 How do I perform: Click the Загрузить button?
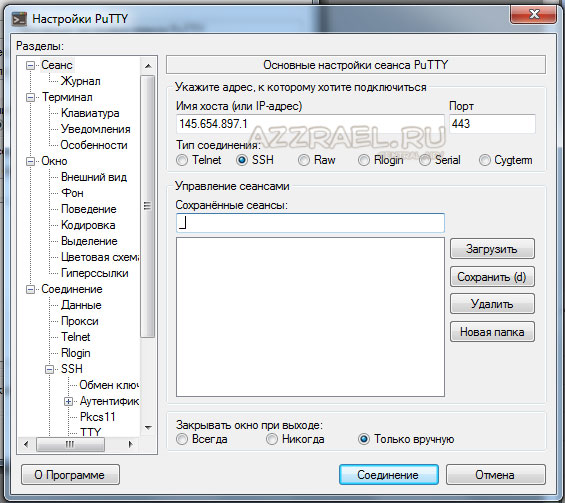[492, 249]
